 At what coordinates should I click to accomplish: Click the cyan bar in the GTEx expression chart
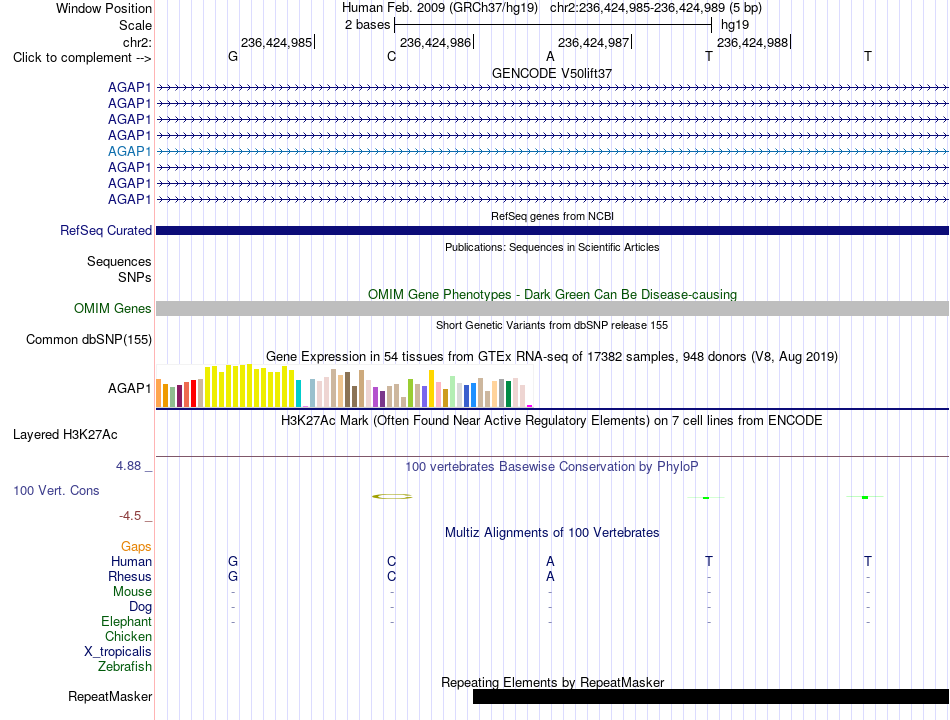298,393
